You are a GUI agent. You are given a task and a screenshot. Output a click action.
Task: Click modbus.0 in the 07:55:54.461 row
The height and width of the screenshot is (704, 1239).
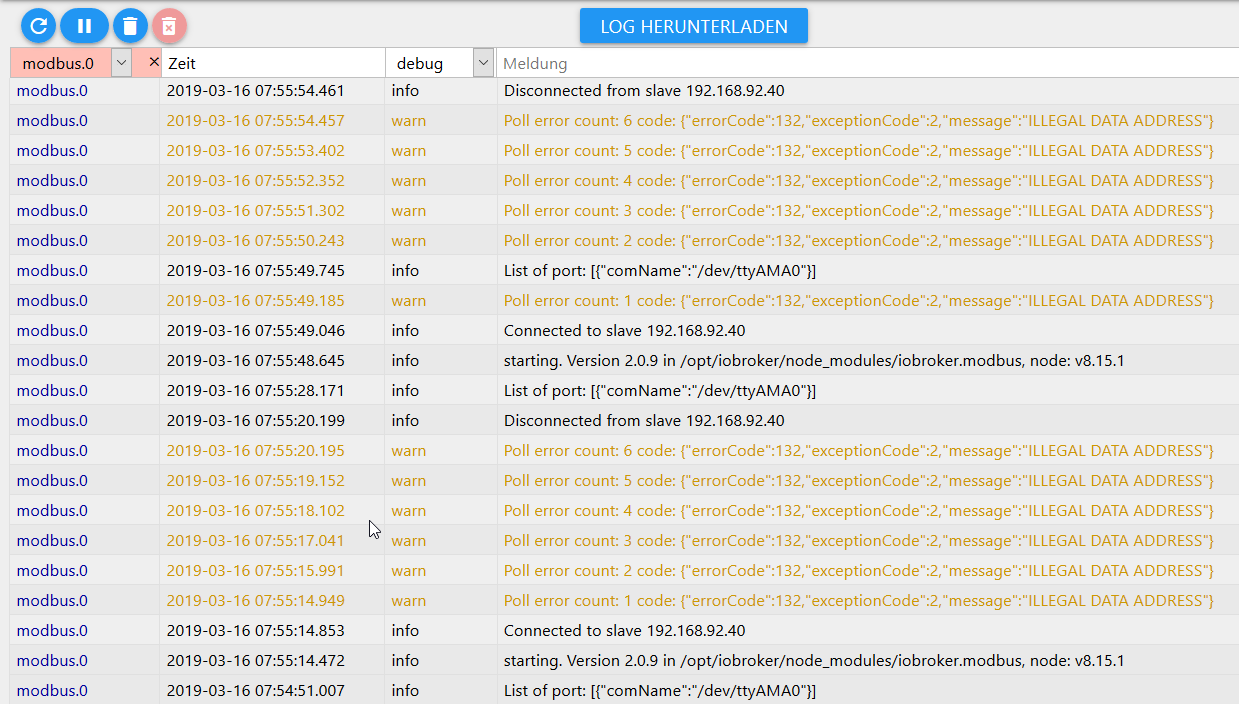(x=52, y=91)
